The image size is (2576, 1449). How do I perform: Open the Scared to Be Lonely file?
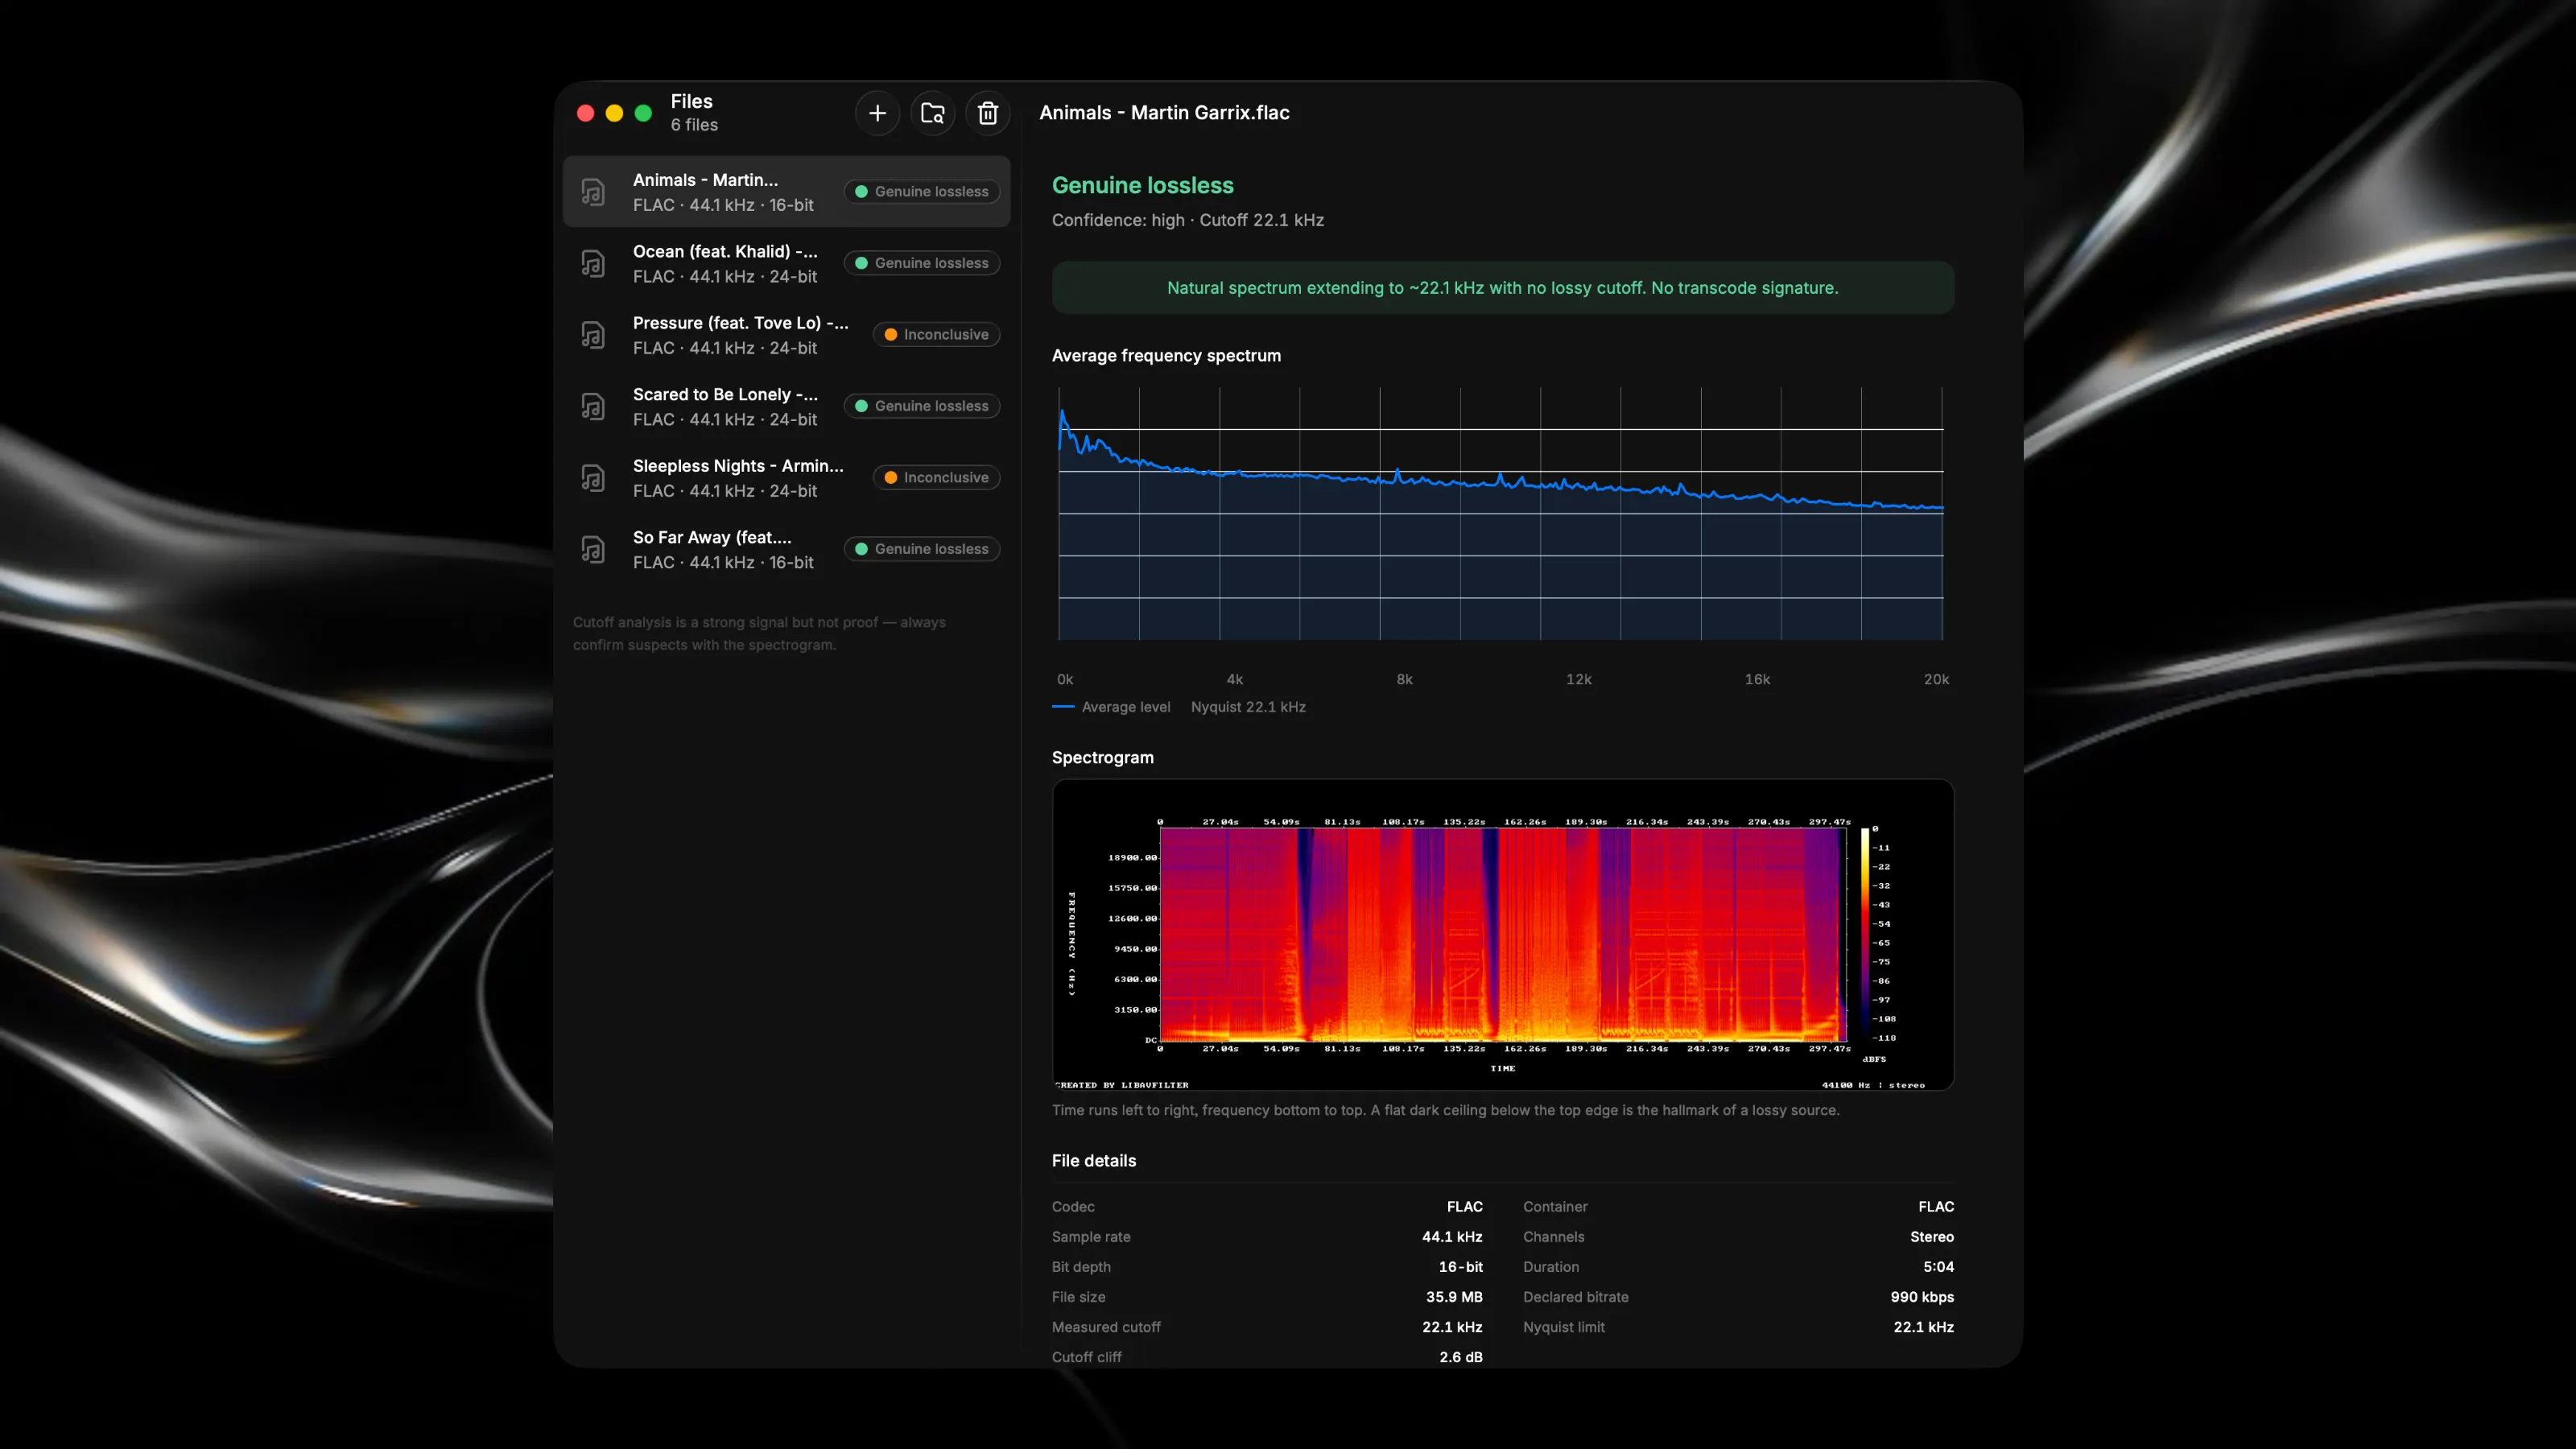coord(786,407)
